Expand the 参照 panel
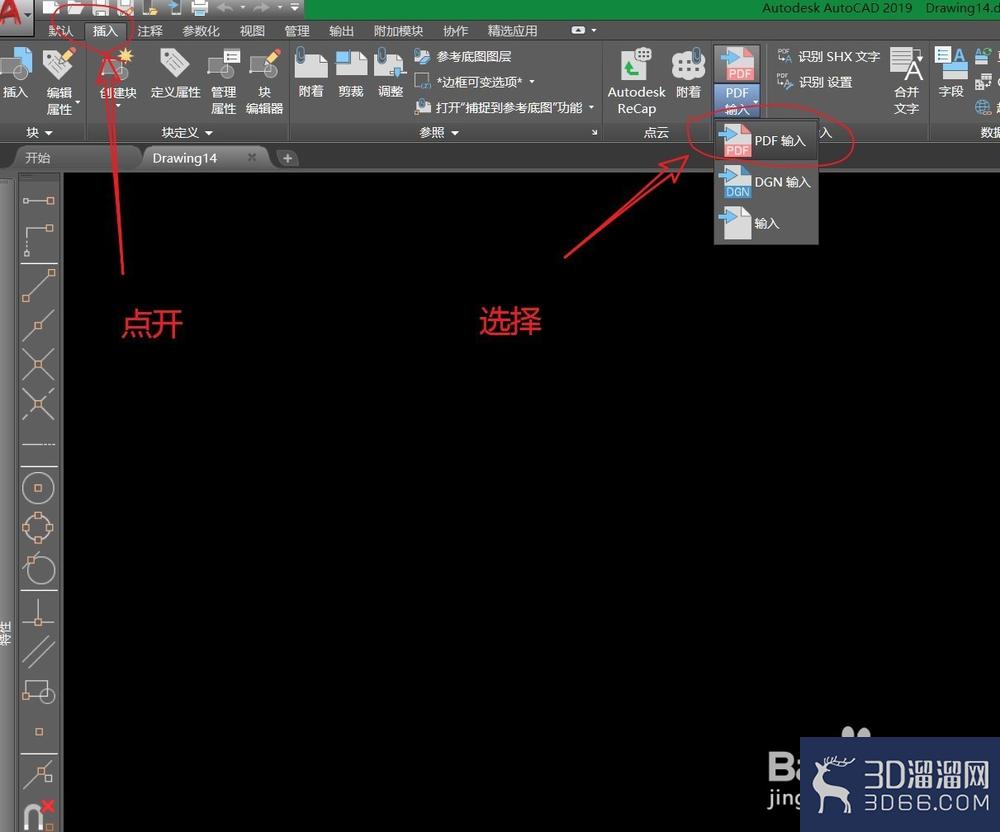The image size is (1000, 832). click(x=439, y=132)
